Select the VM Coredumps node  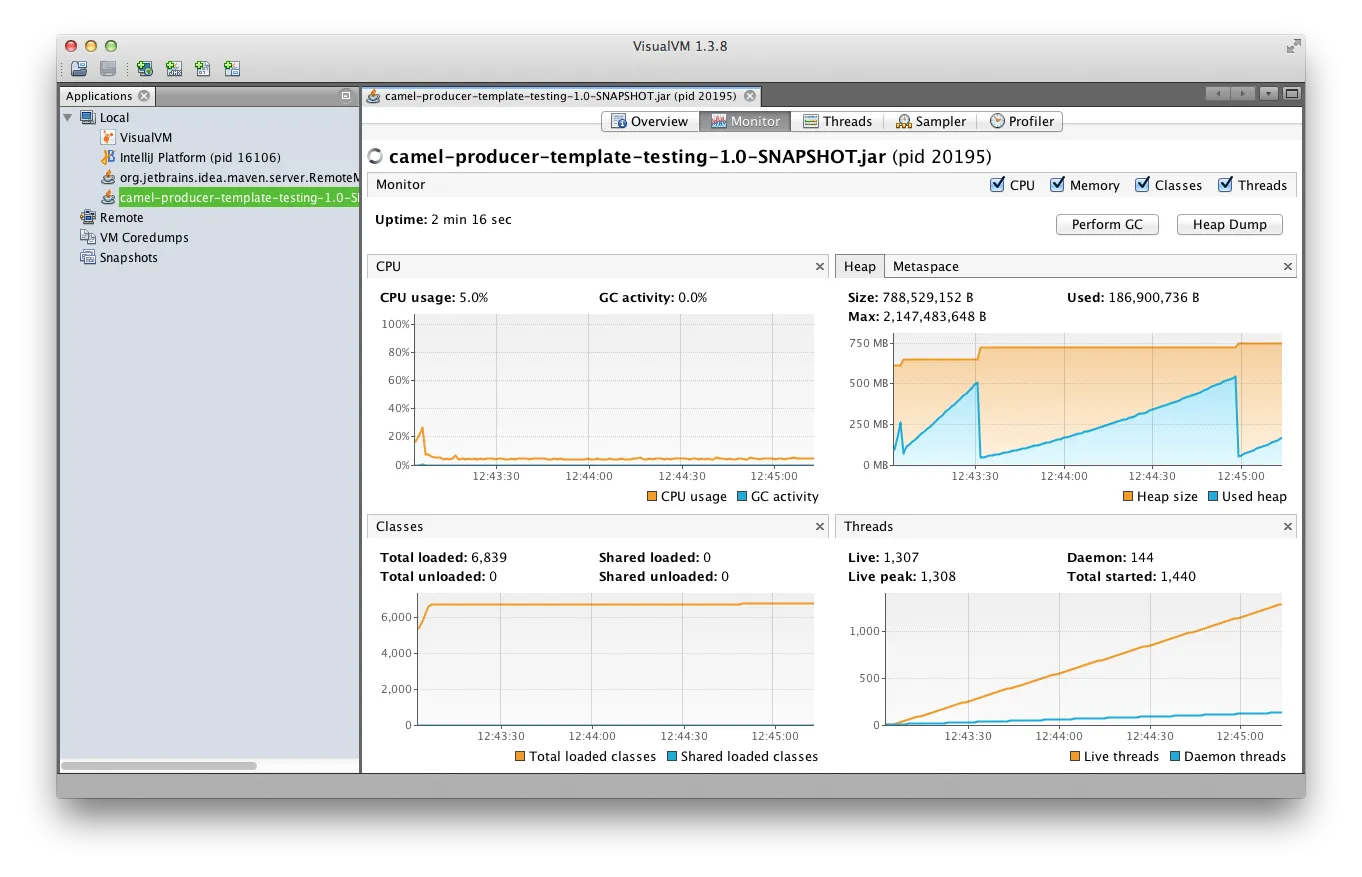(144, 237)
